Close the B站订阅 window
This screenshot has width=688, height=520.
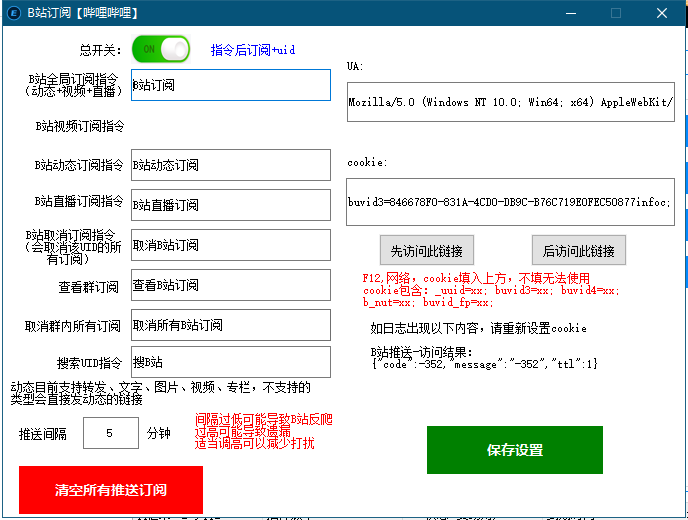point(662,13)
